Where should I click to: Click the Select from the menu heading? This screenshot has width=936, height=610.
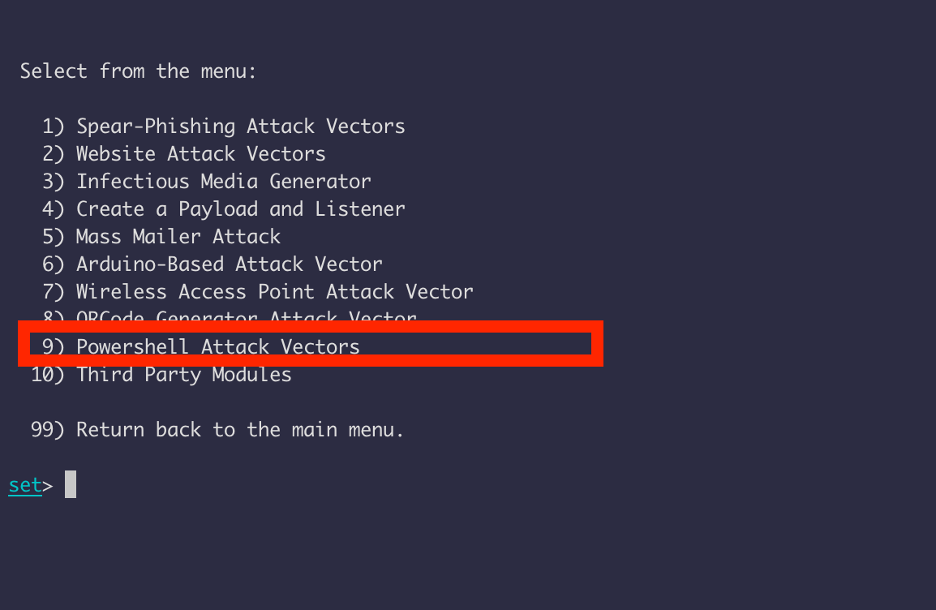pos(138,72)
